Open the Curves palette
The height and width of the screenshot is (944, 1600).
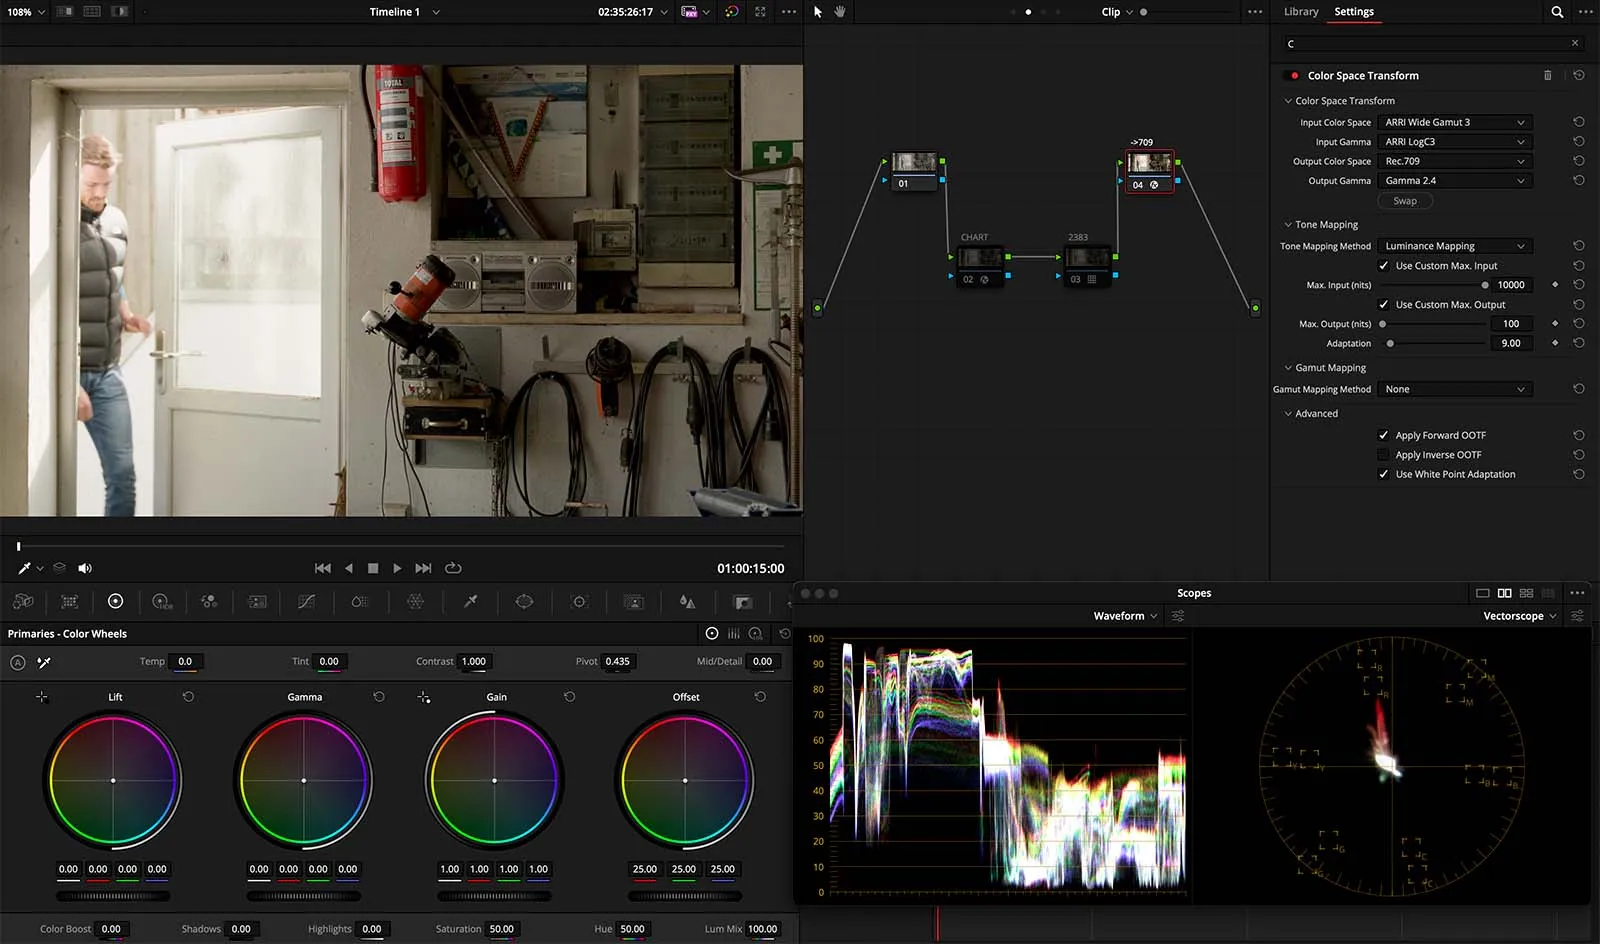[x=307, y=602]
